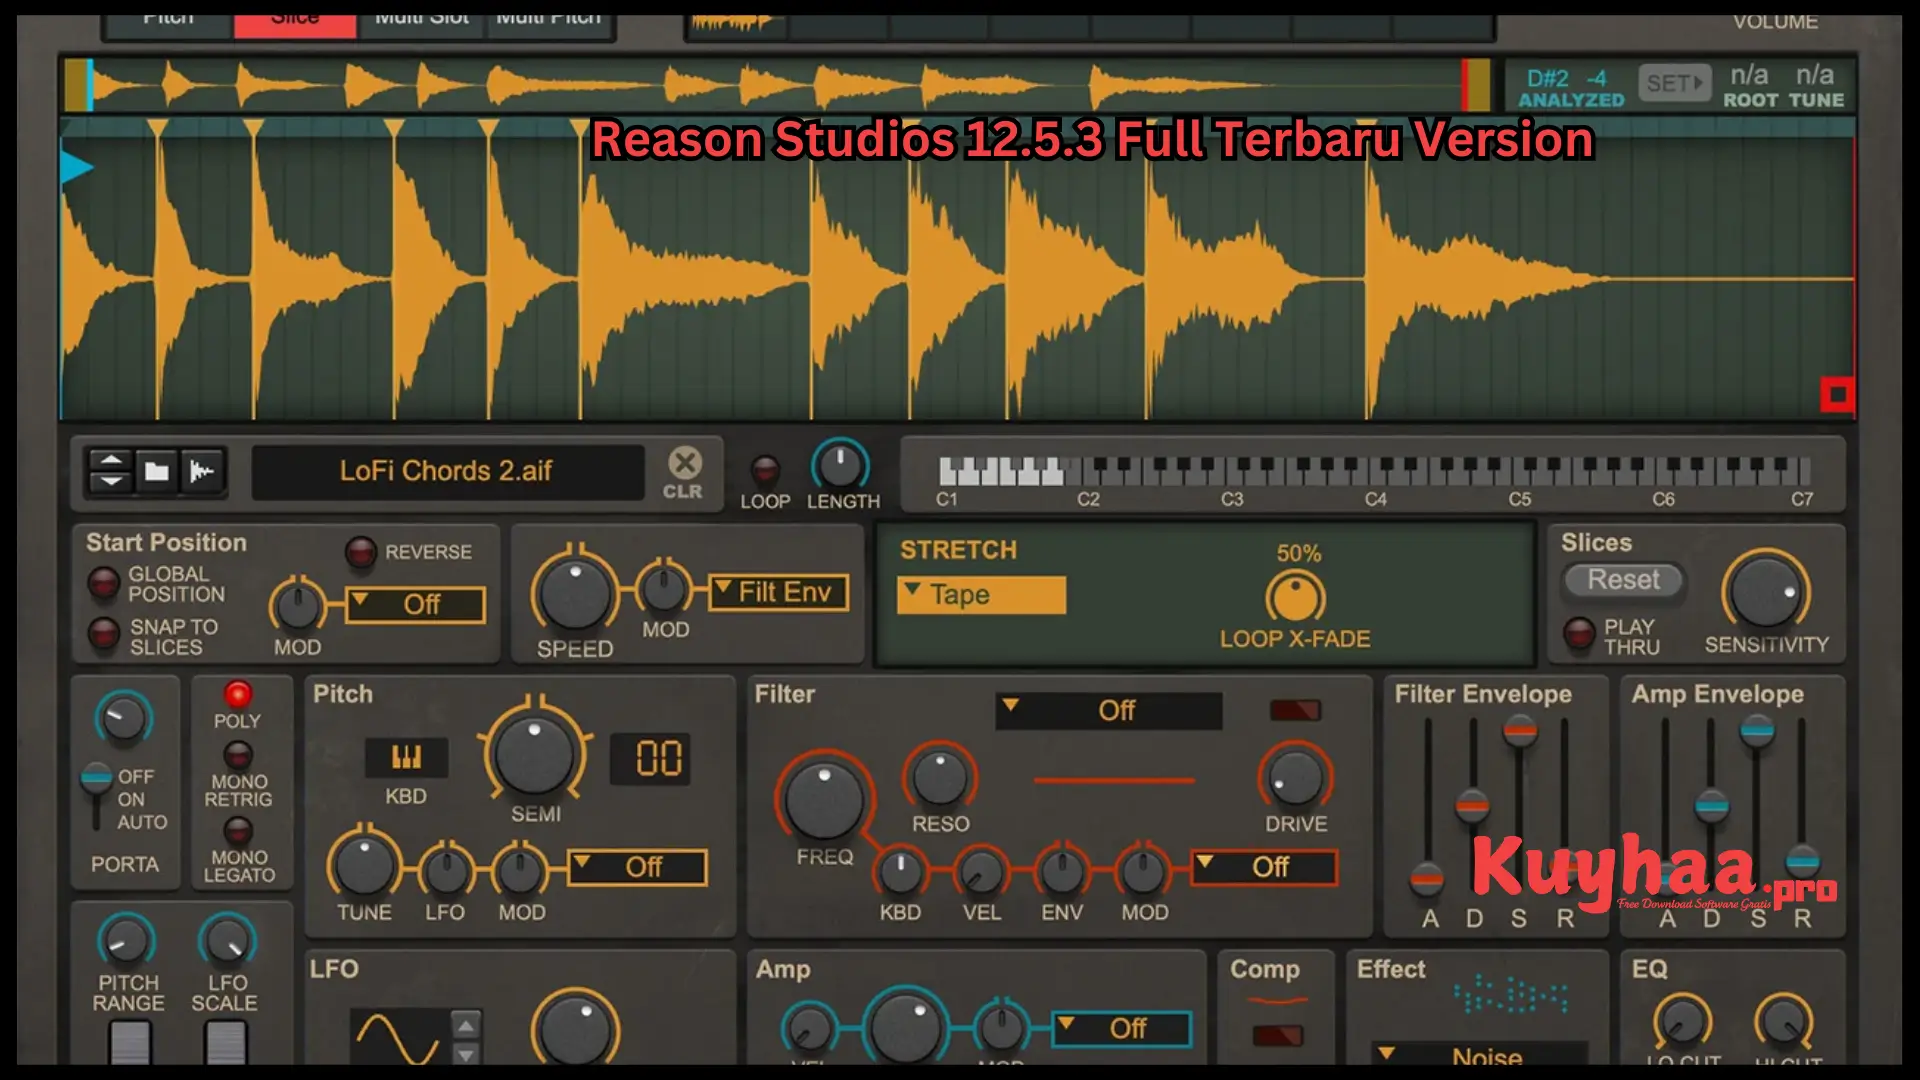Click the LENGTH knob

(x=840, y=466)
